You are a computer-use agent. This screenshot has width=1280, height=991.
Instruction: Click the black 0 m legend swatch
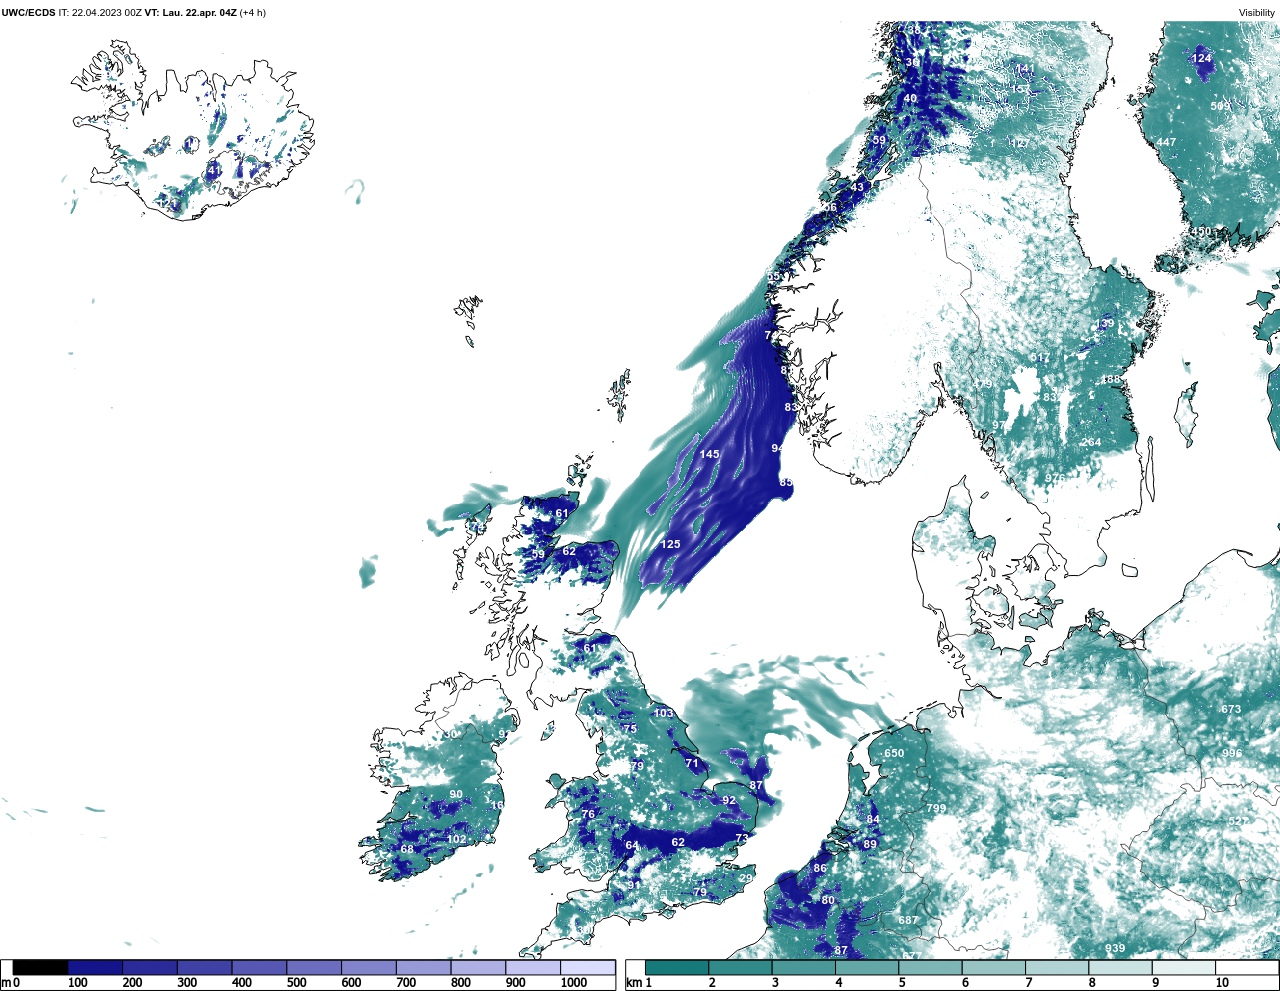tap(41, 968)
